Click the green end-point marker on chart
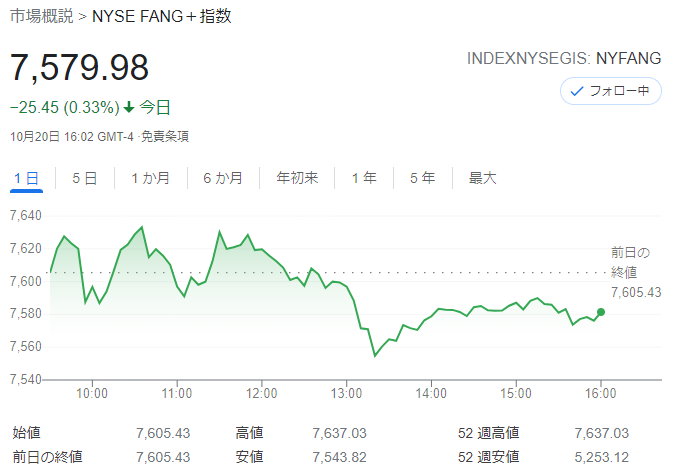 (601, 312)
